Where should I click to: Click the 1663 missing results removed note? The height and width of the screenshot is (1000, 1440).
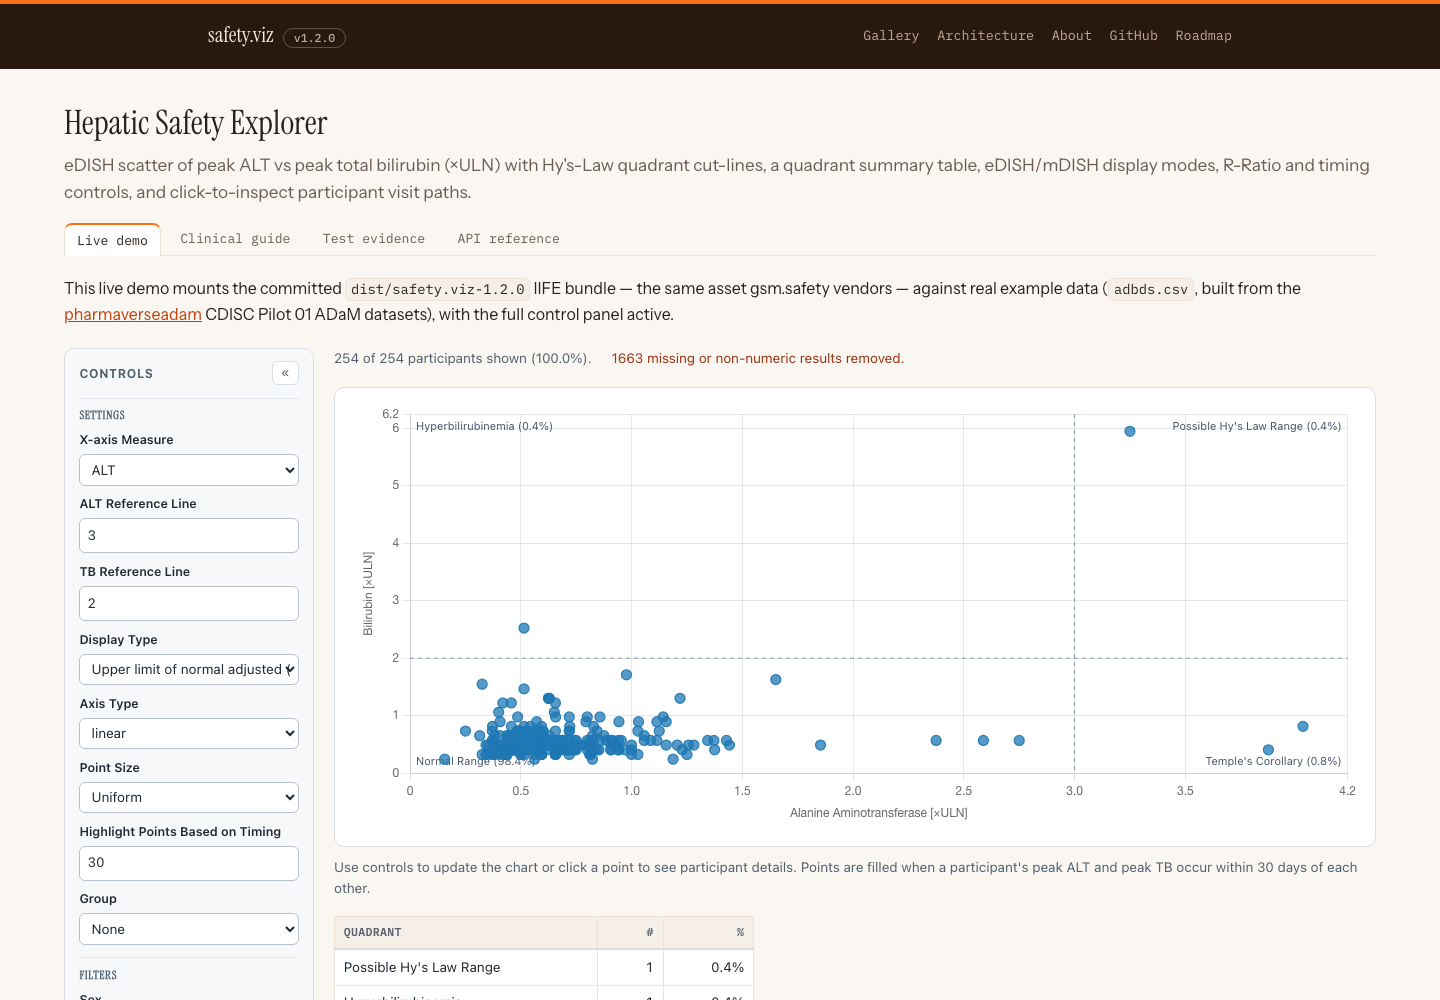point(757,358)
